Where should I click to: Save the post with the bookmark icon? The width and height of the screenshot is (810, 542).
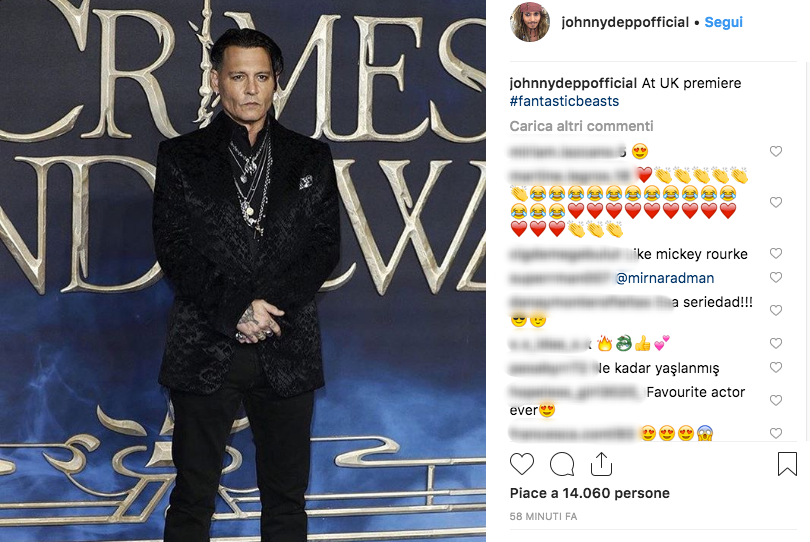[787, 463]
